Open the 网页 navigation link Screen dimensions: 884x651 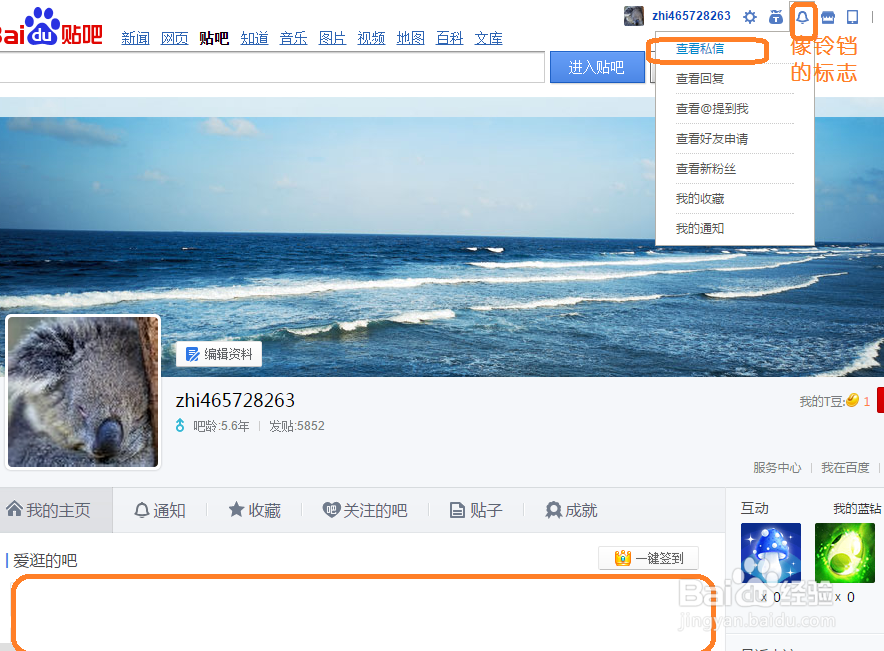click(x=174, y=38)
